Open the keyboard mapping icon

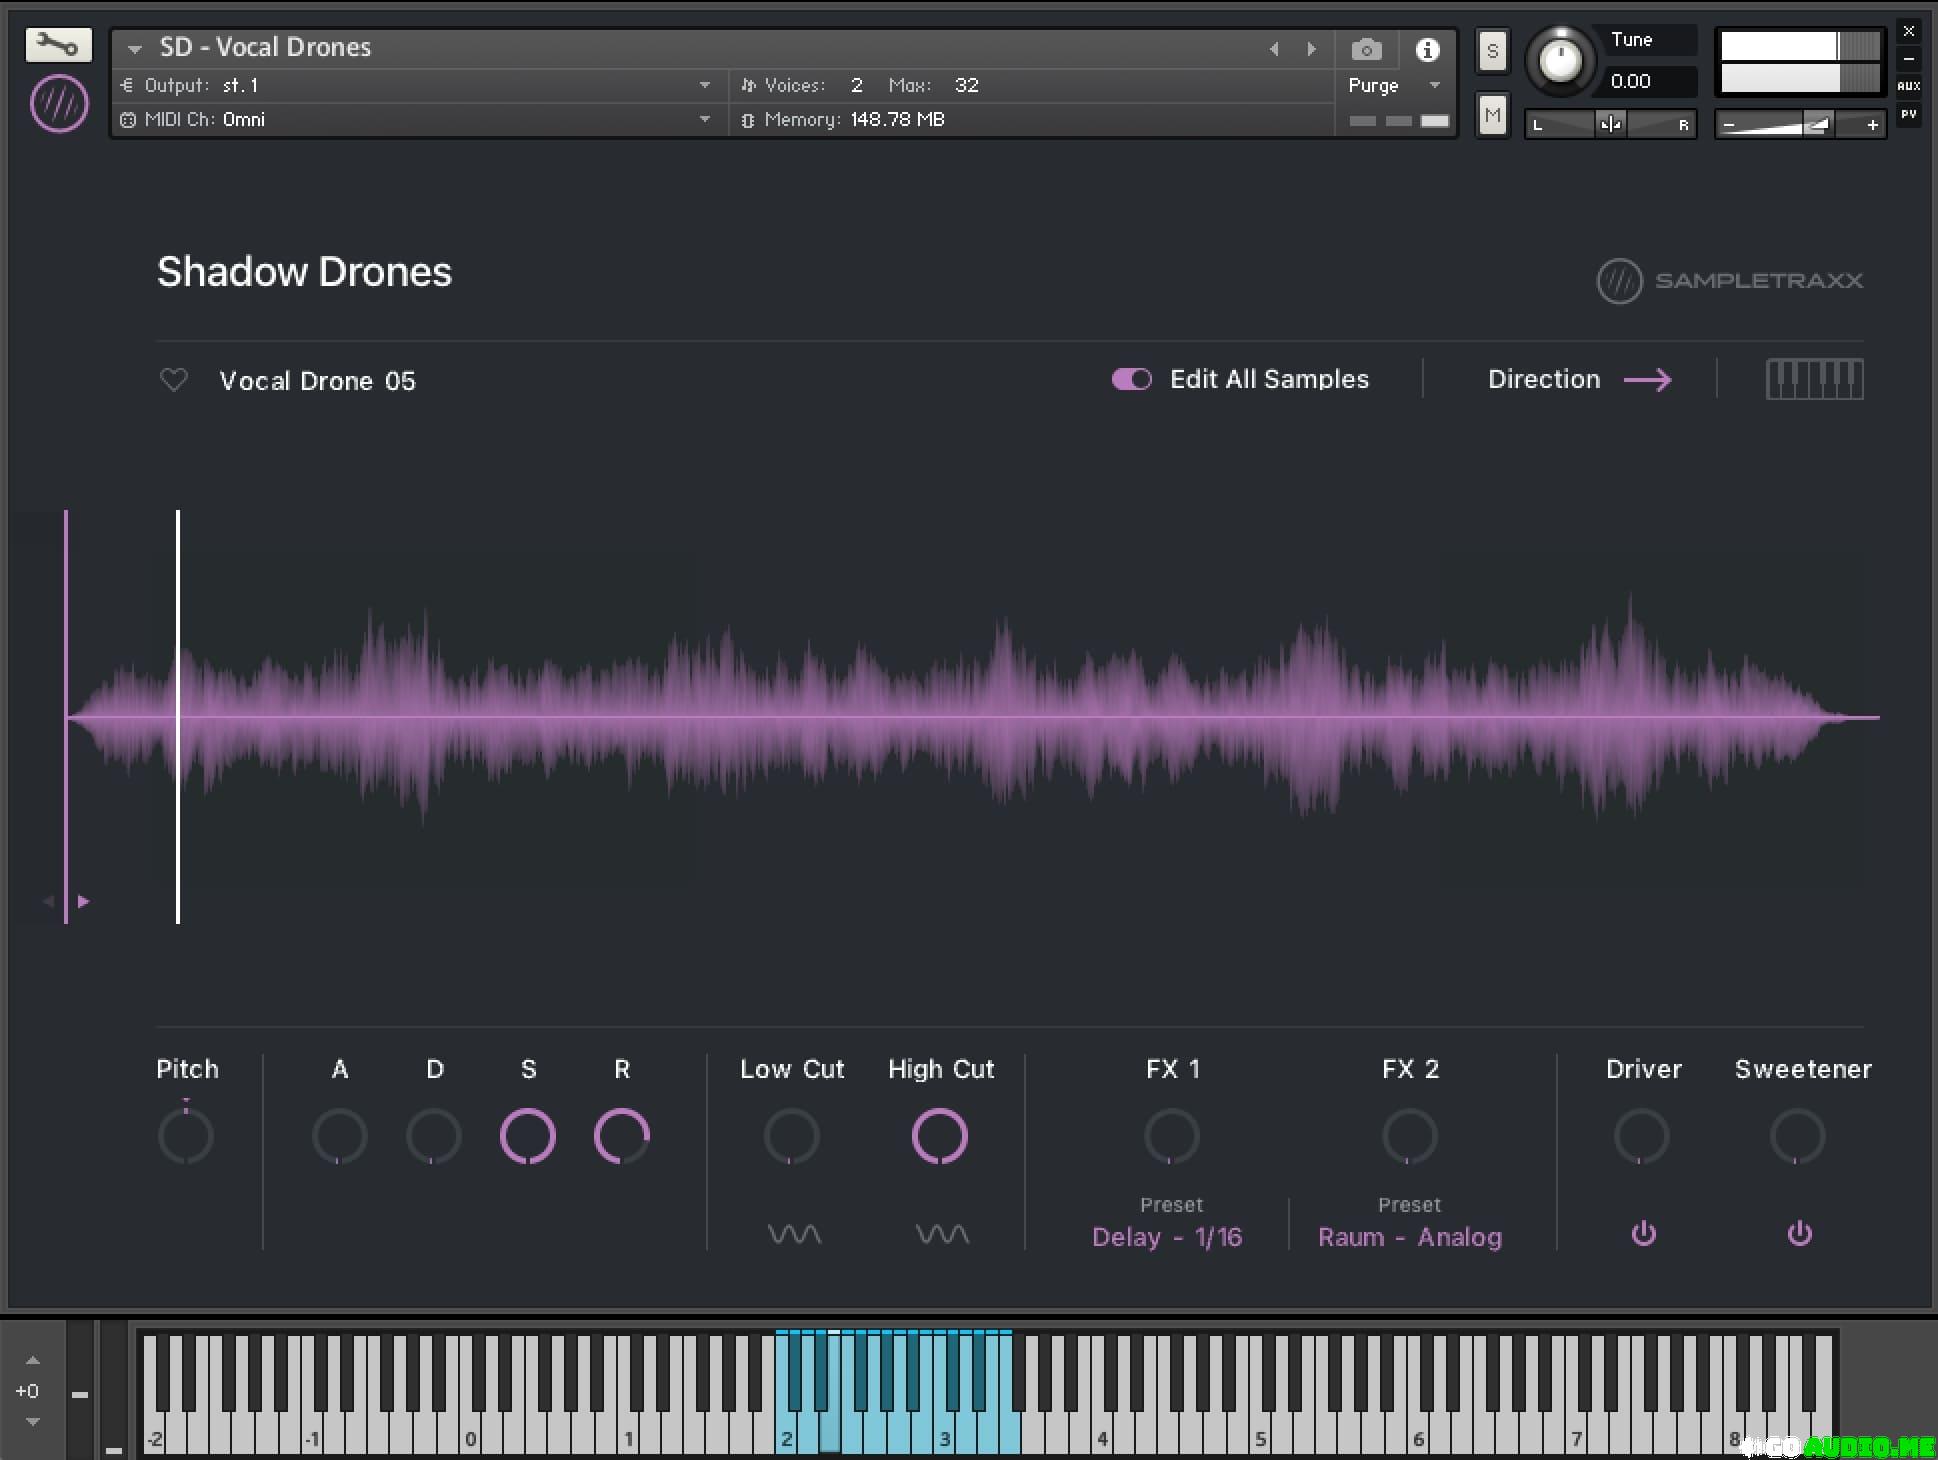pos(1814,380)
